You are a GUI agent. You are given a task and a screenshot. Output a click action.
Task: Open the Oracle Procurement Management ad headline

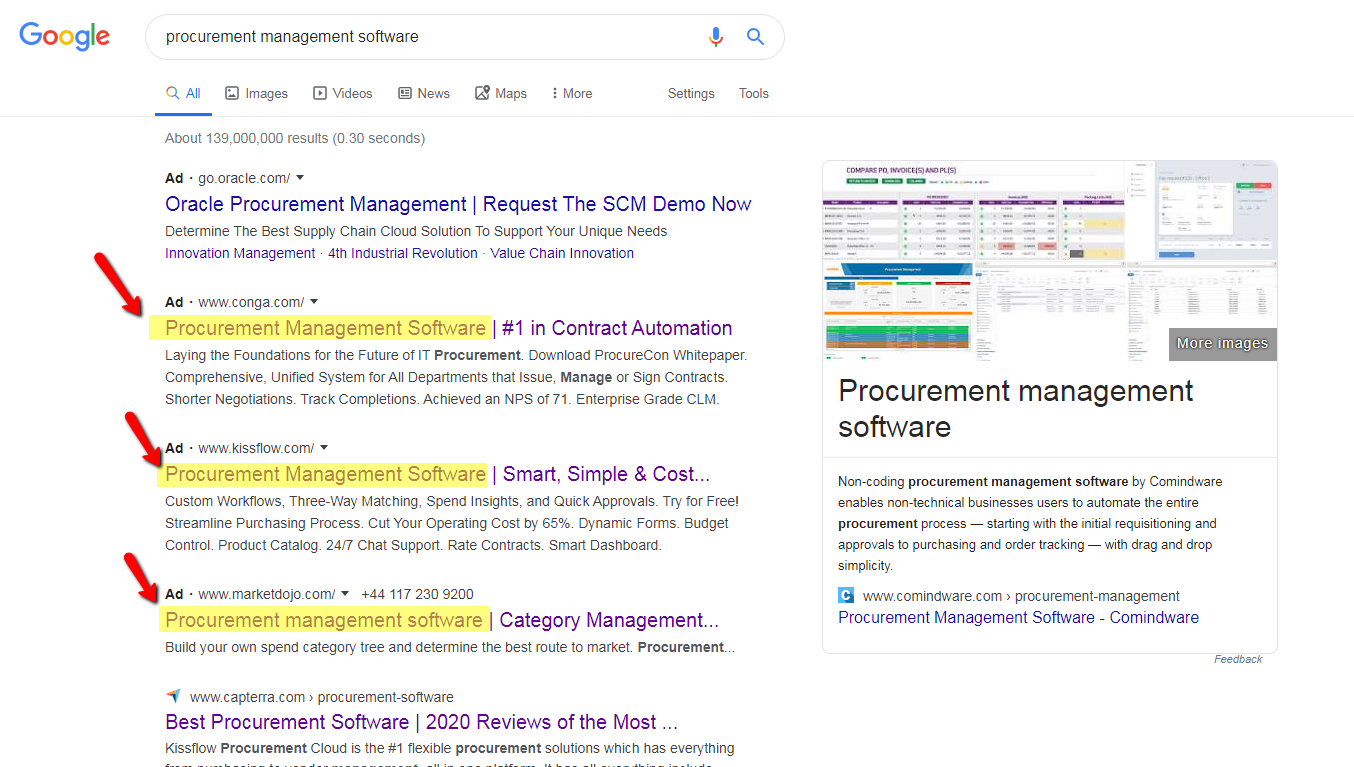coord(458,204)
